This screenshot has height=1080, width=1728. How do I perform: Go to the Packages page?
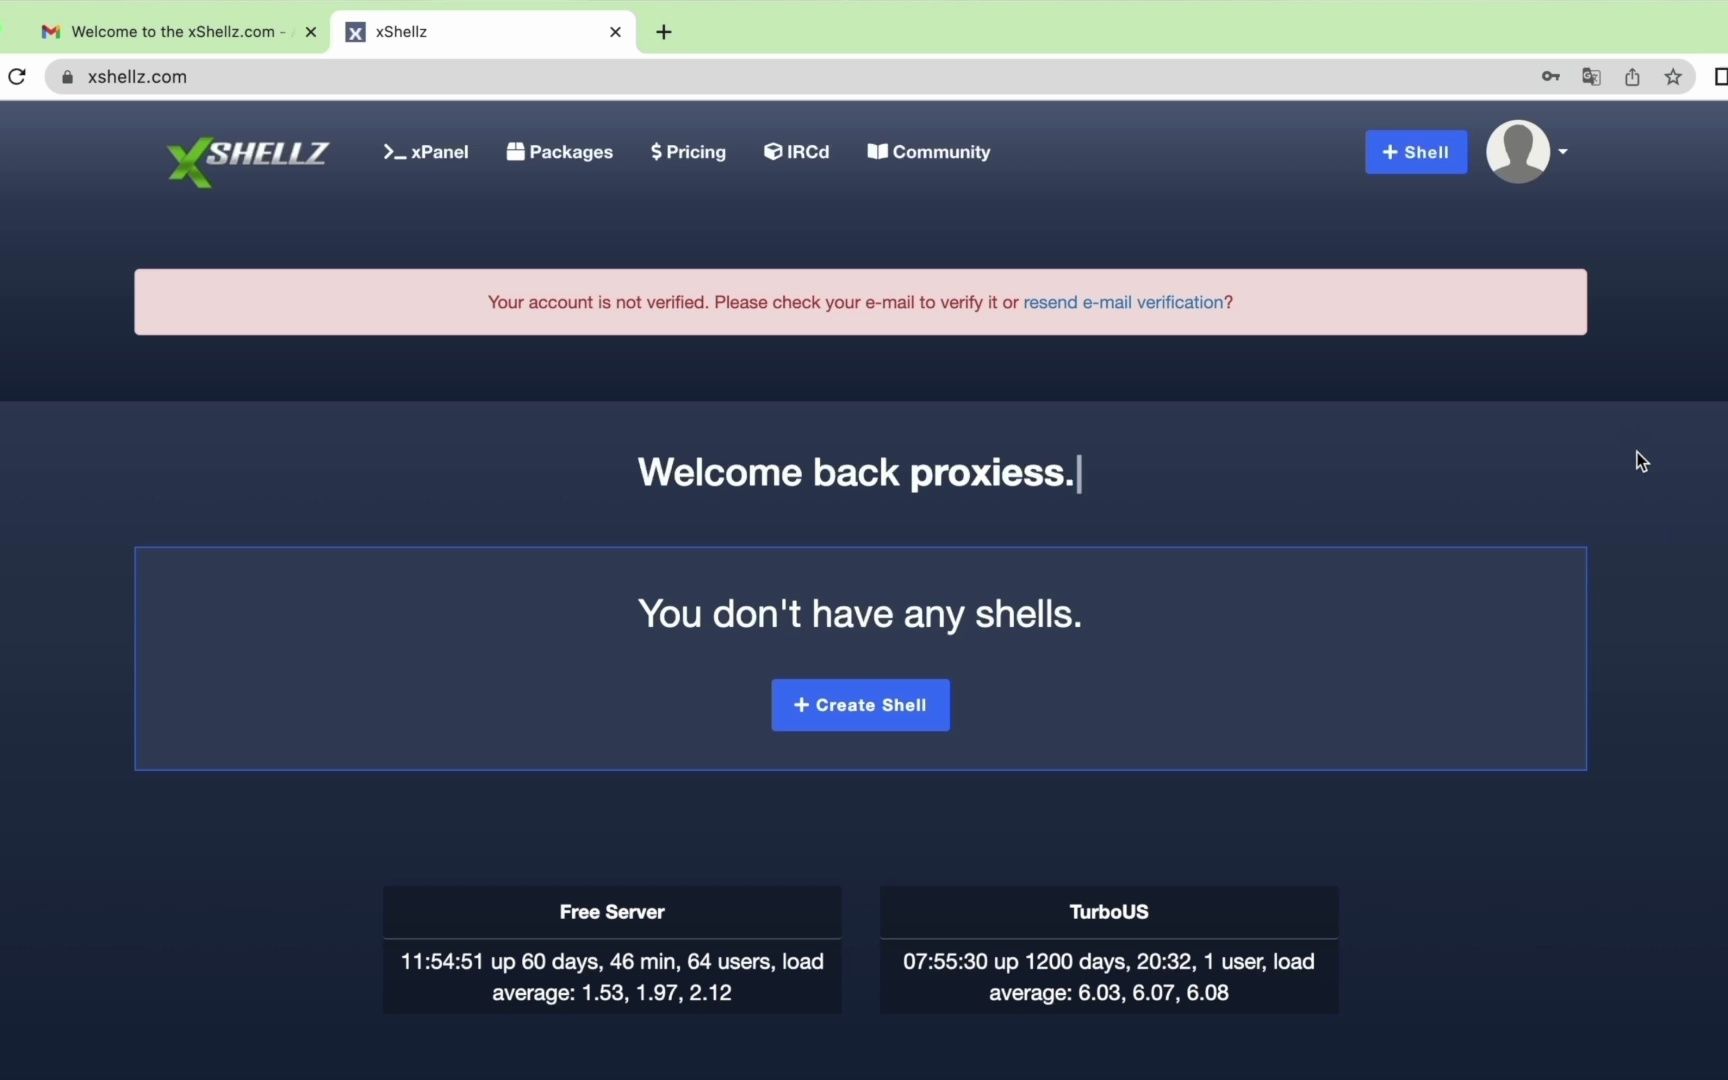[x=559, y=152]
